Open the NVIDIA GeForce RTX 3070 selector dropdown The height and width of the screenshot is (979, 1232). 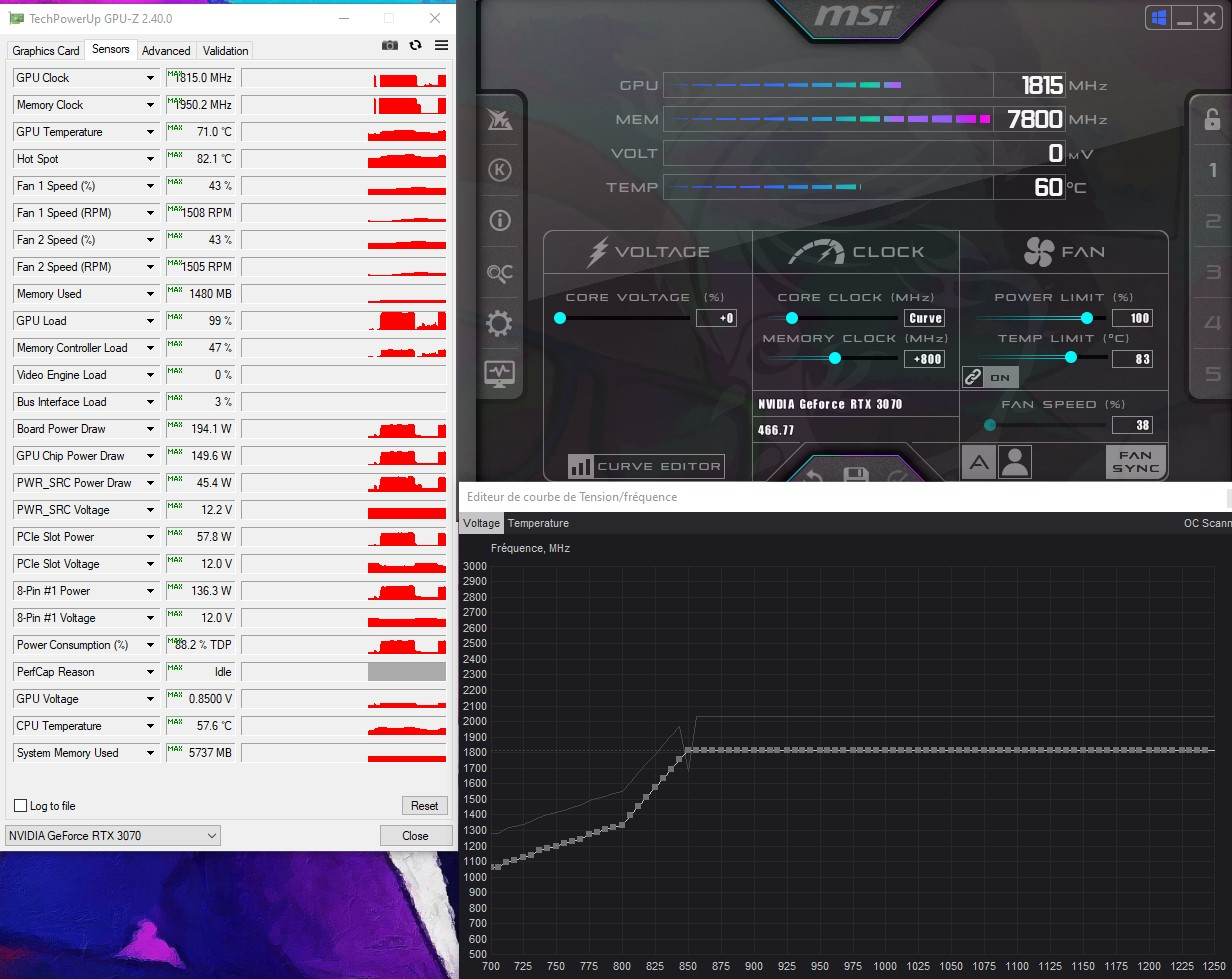coord(113,836)
